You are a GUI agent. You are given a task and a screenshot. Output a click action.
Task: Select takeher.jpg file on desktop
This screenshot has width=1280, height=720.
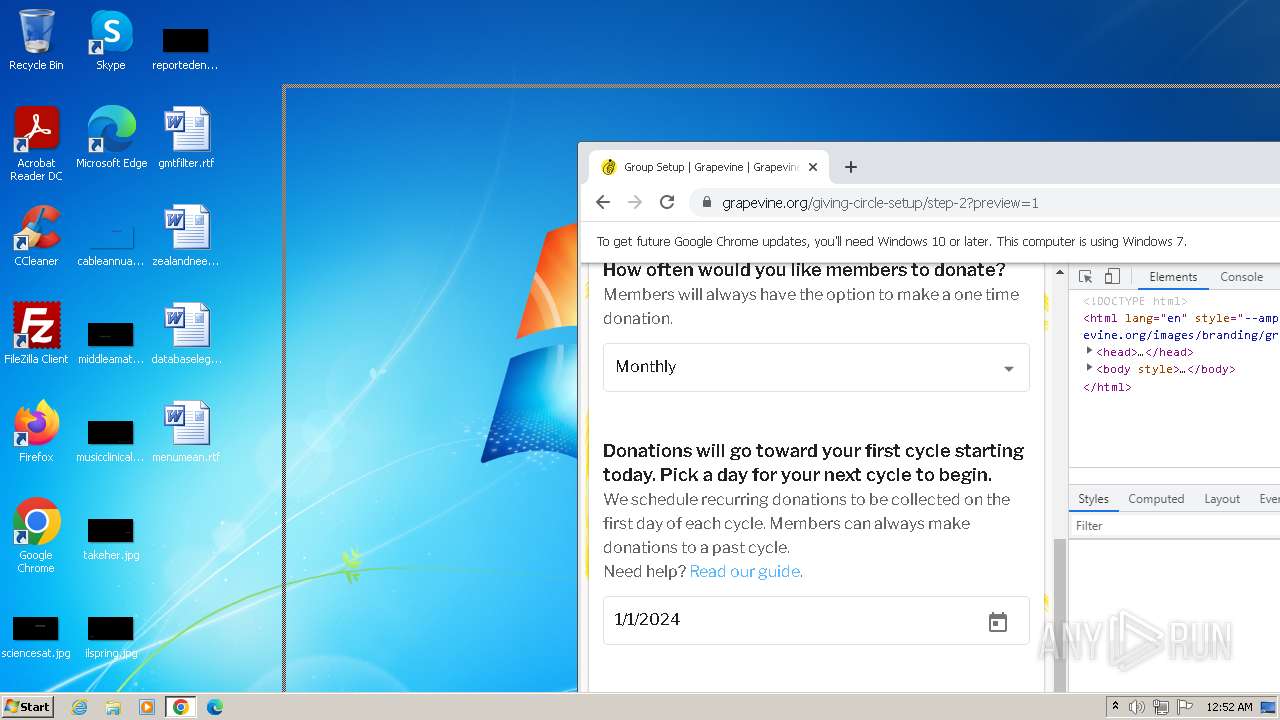pyautogui.click(x=111, y=540)
